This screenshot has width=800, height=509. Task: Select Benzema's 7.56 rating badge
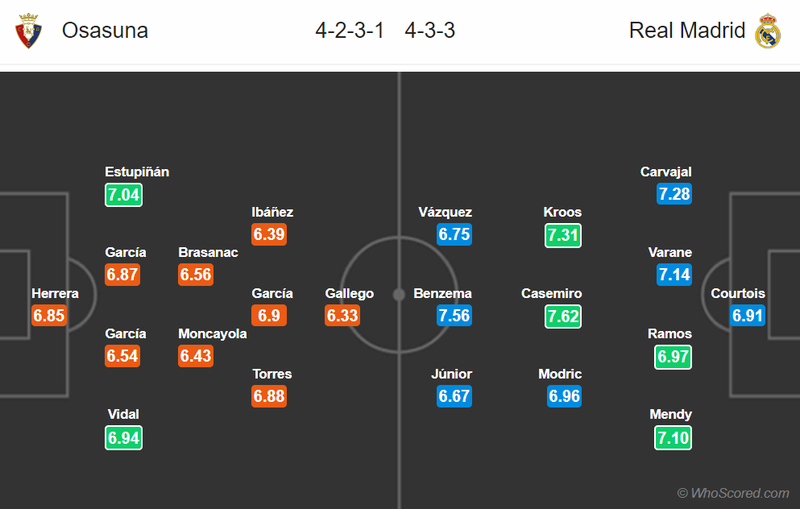tap(454, 316)
